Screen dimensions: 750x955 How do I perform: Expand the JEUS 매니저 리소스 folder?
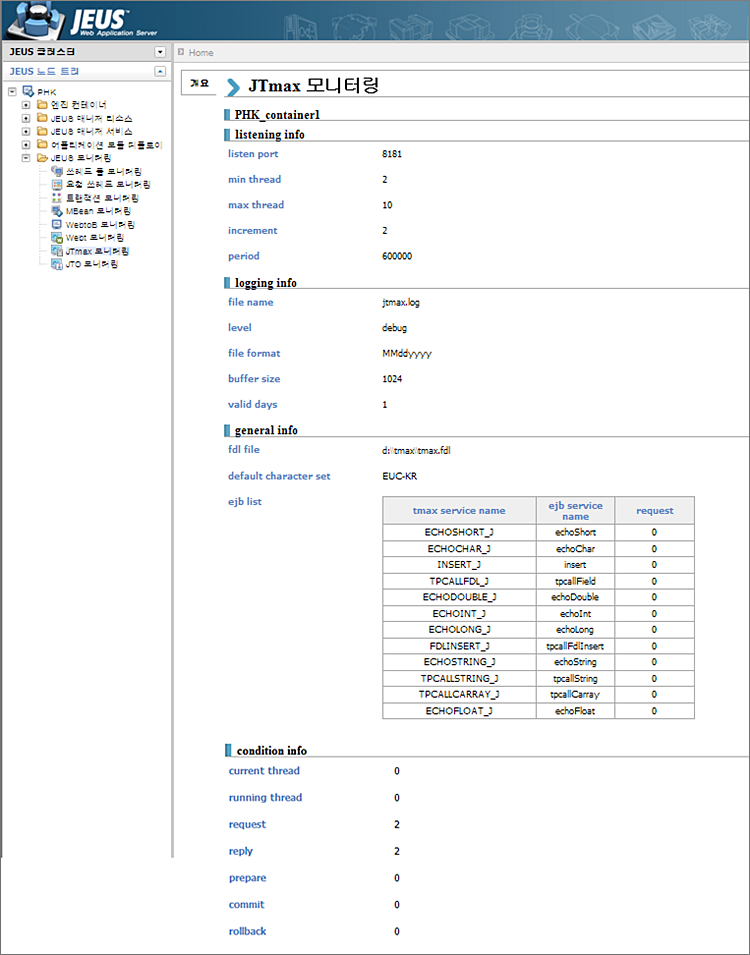[26, 118]
